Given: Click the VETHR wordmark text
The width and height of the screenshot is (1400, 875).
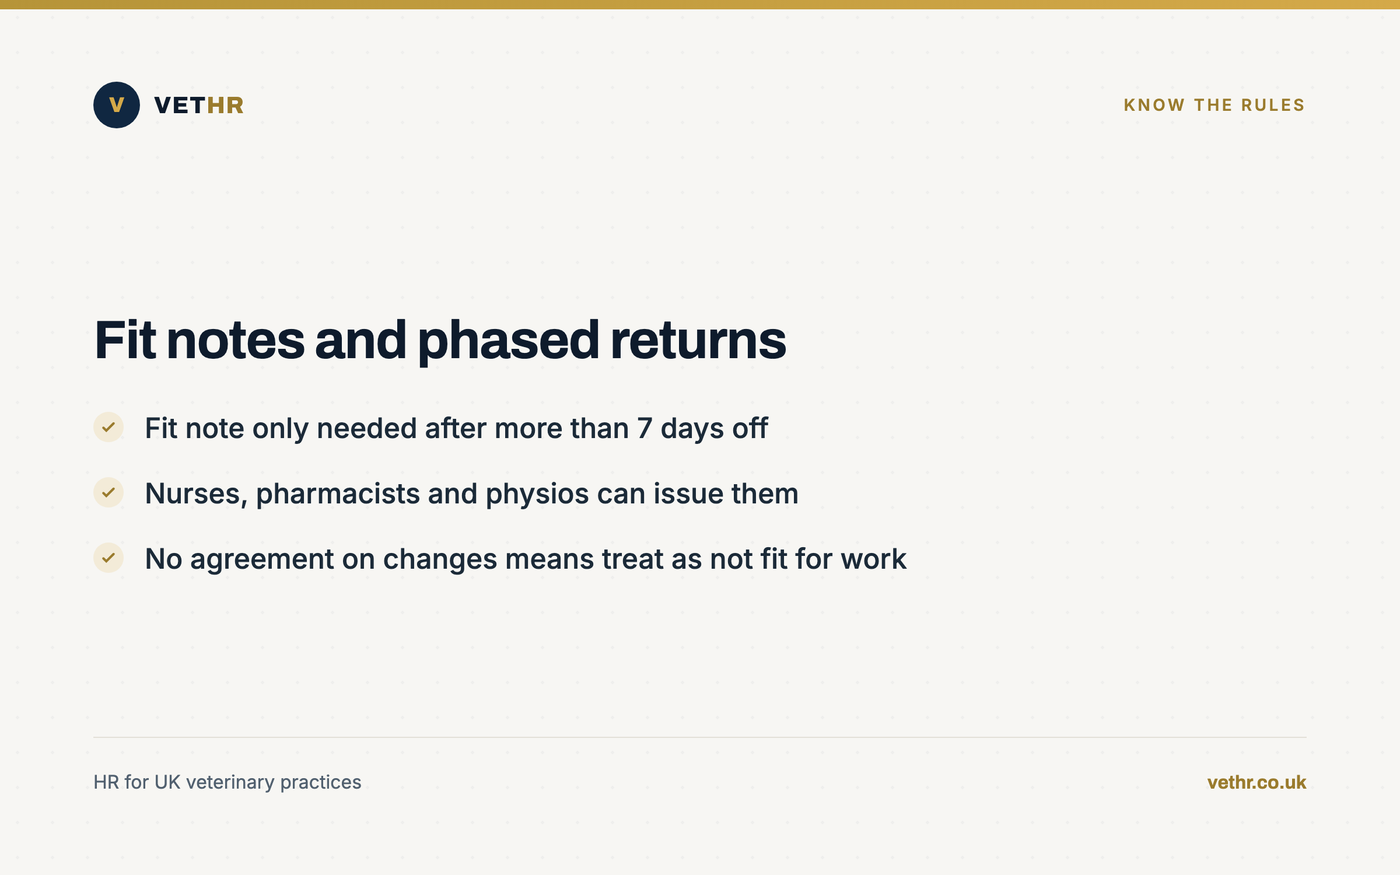Looking at the screenshot, I should click(199, 105).
